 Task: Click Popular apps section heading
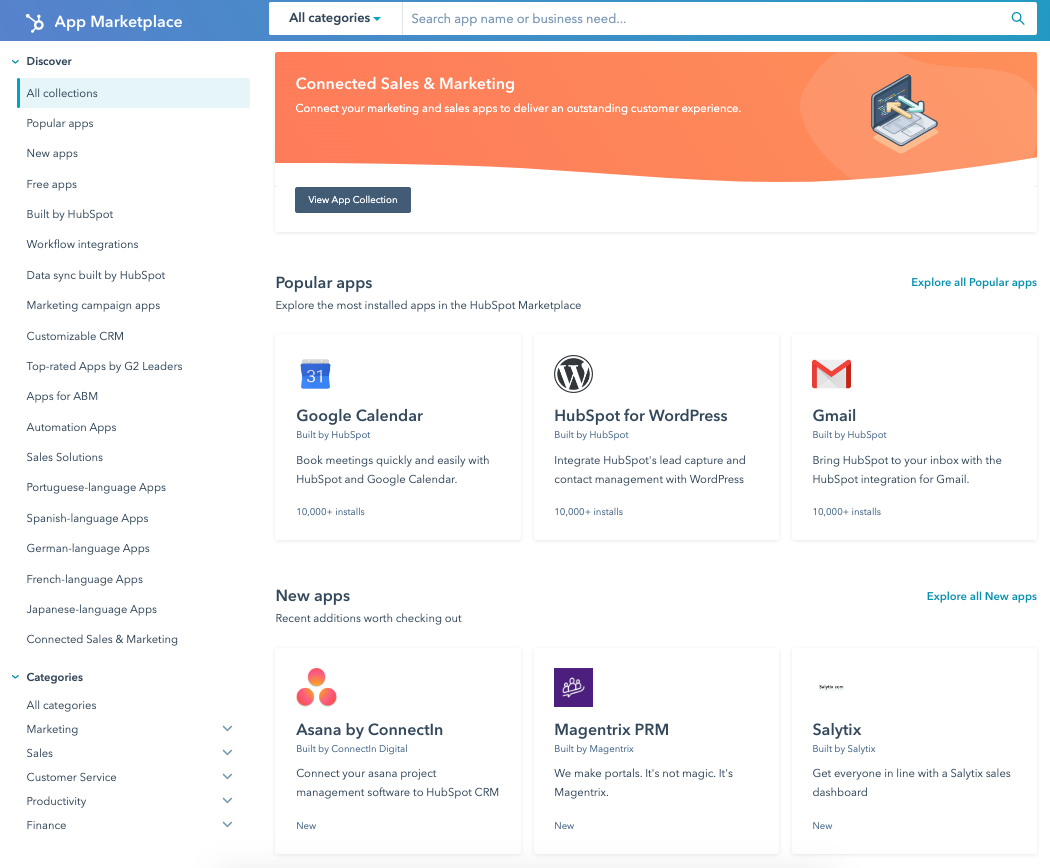point(323,283)
